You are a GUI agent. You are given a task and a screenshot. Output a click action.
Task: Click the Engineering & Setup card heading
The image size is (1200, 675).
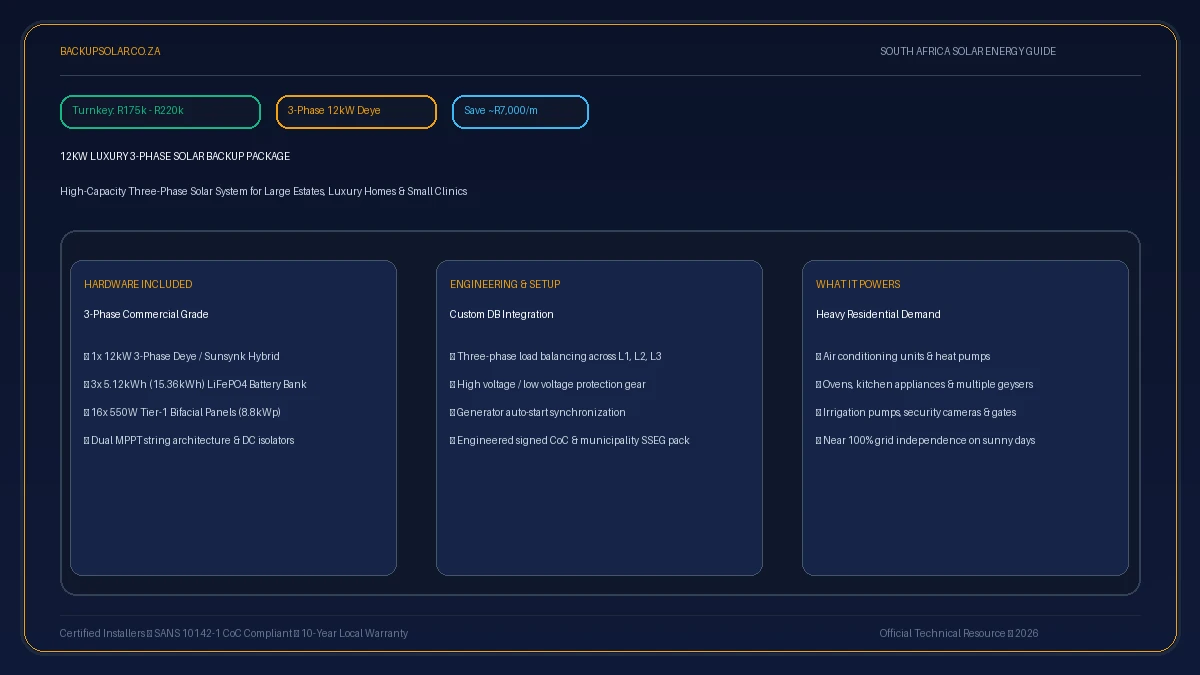[x=505, y=284]
